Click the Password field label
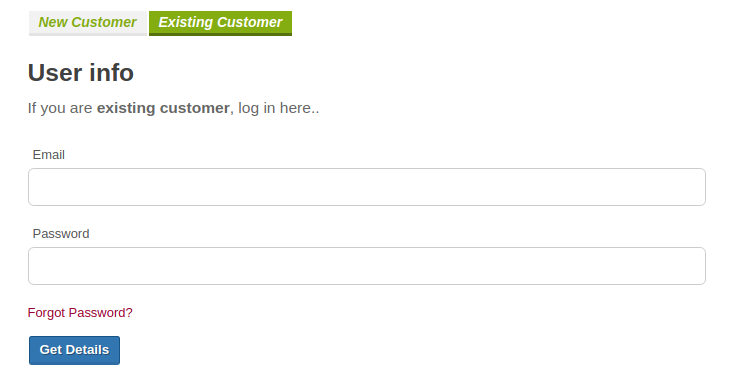734x371 pixels. point(61,233)
